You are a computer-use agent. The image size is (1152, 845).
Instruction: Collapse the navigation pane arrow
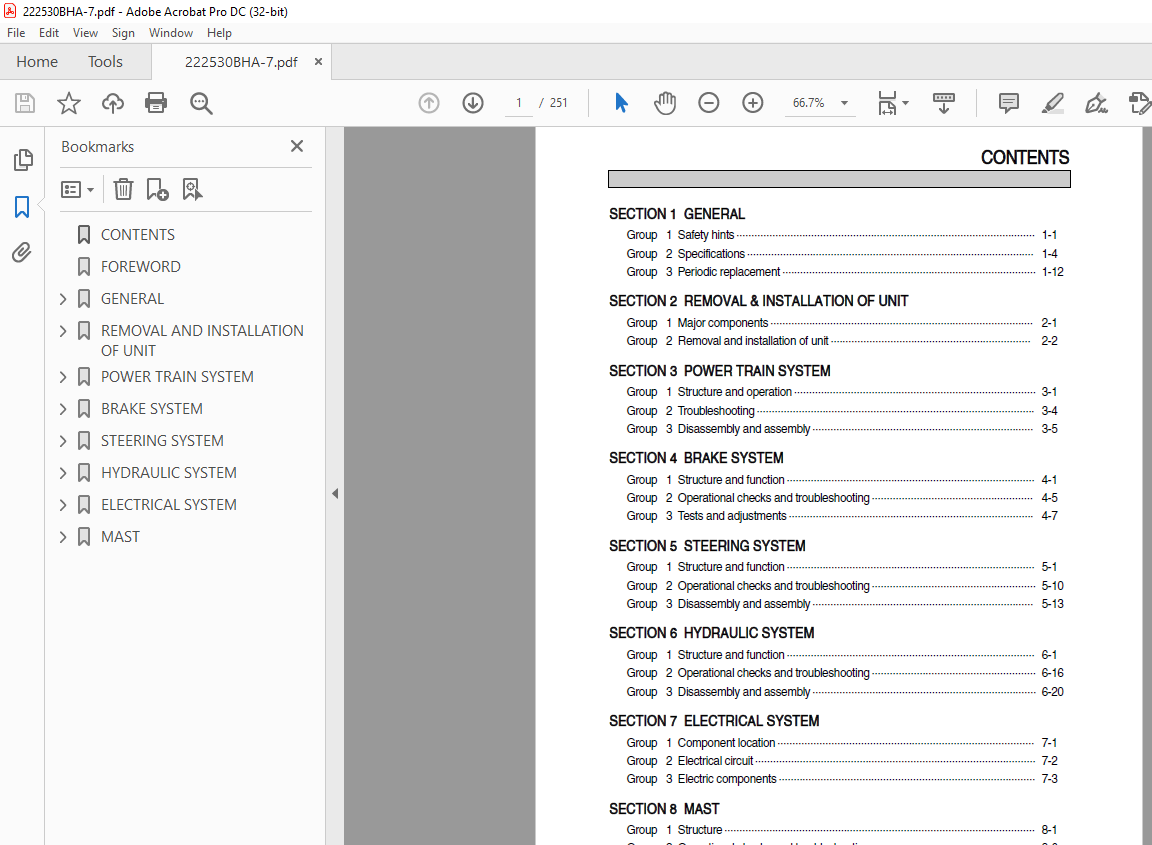point(335,494)
